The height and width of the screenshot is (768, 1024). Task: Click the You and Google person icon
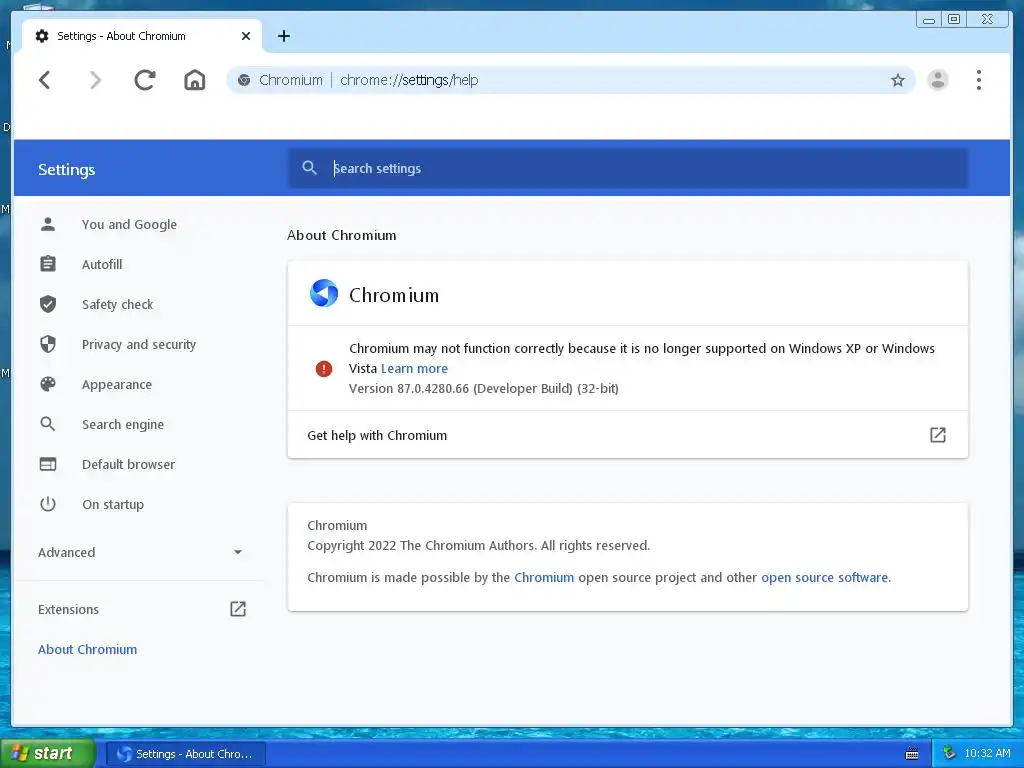[48, 224]
